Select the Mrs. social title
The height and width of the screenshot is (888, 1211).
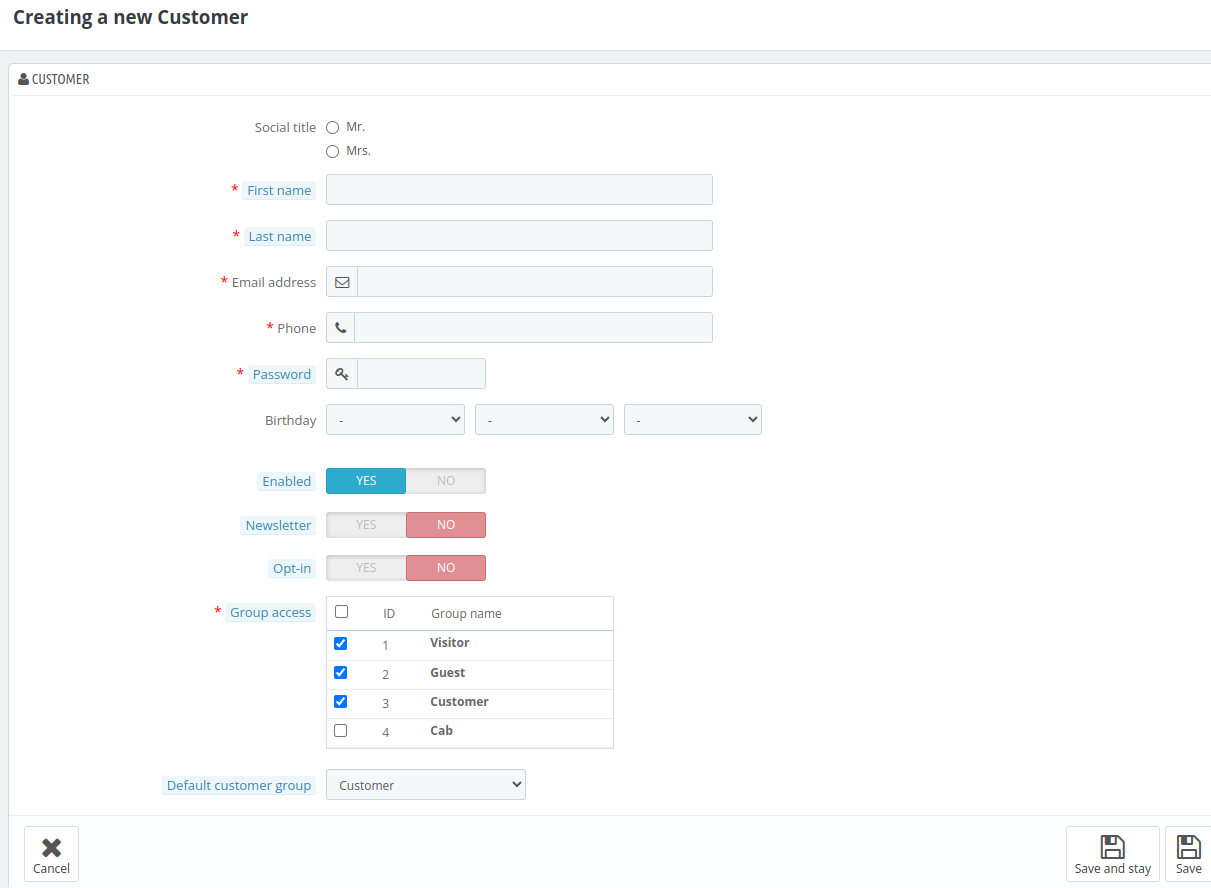pyautogui.click(x=333, y=152)
